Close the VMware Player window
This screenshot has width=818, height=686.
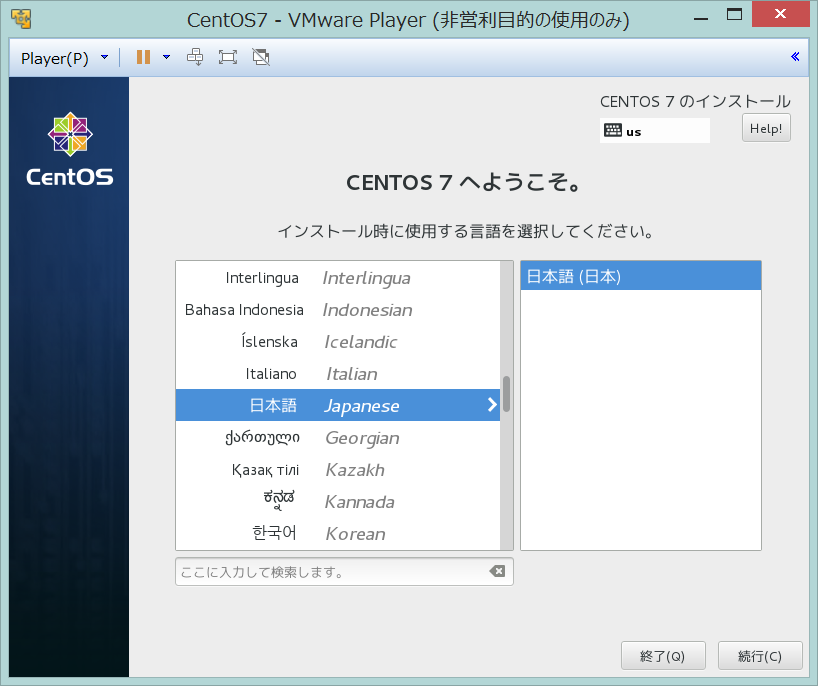pos(780,14)
